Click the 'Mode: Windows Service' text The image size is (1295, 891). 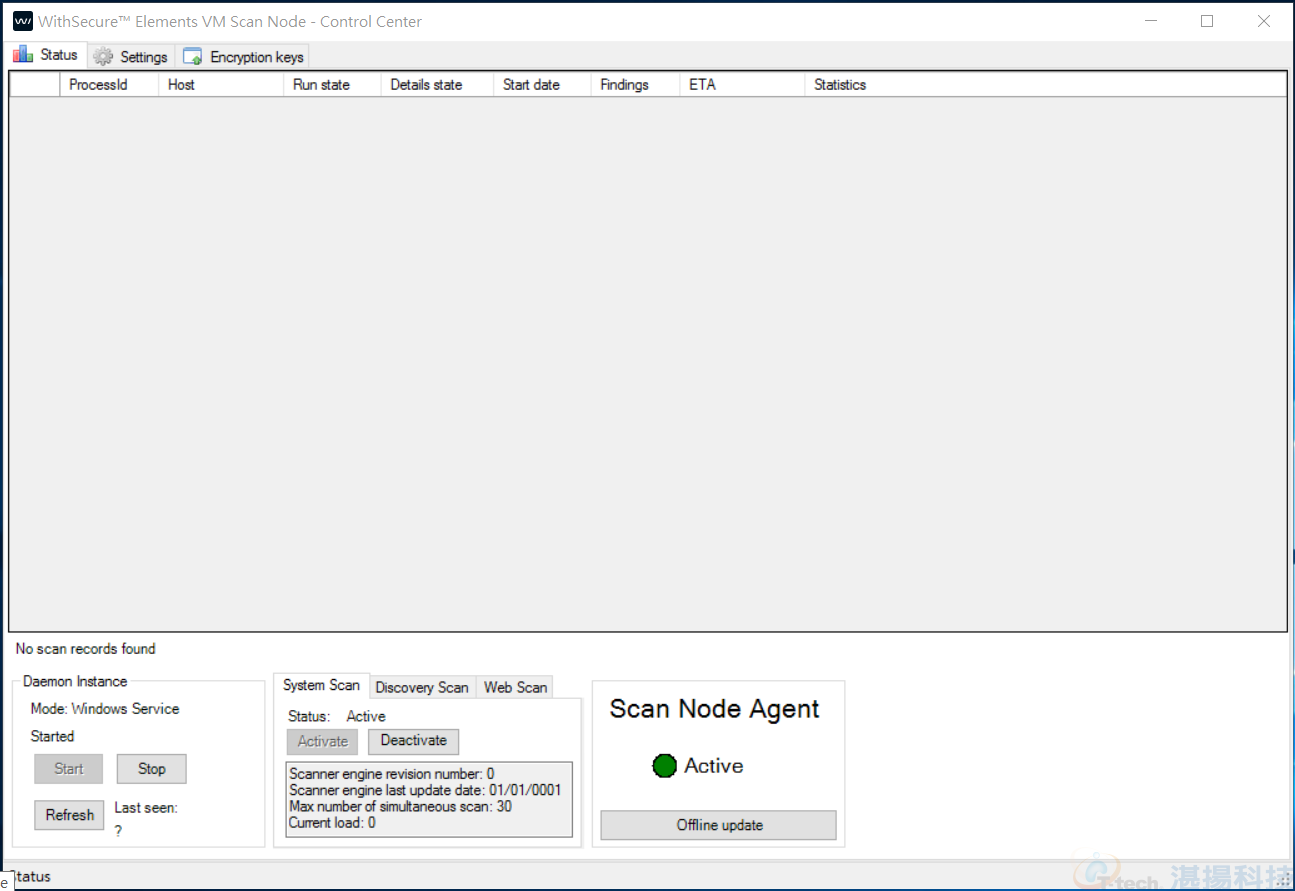tap(105, 709)
